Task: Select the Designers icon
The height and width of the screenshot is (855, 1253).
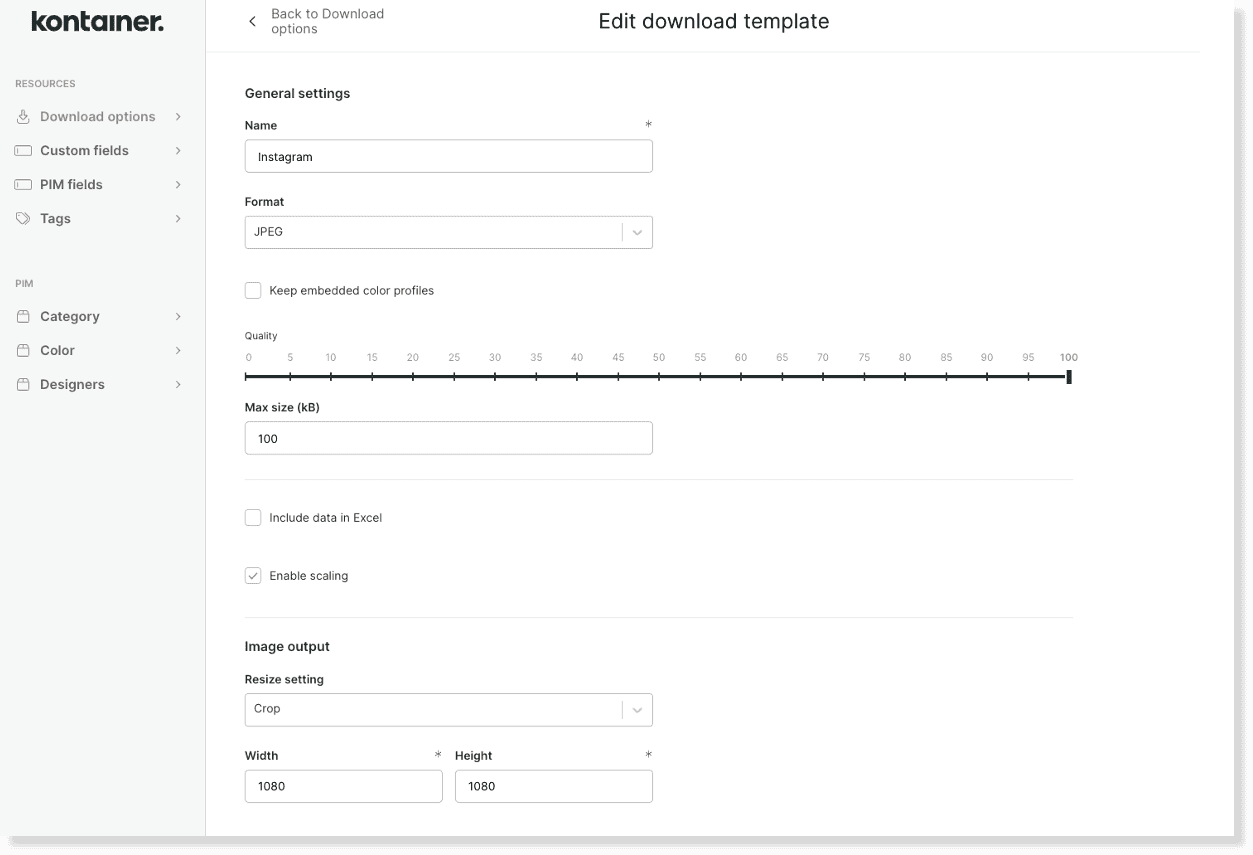Action: pyautogui.click(x=22, y=384)
